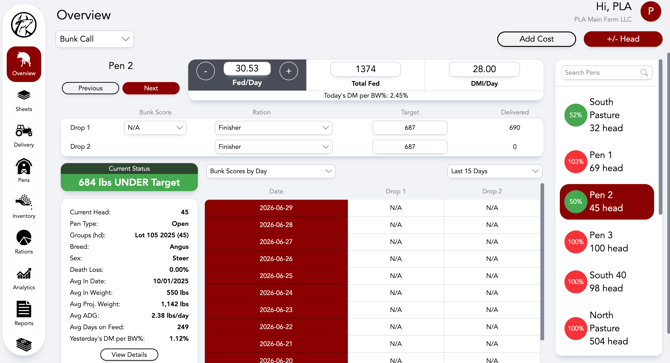Open Analytics chart icon
Viewport: 670px width, 363px height.
(24, 278)
